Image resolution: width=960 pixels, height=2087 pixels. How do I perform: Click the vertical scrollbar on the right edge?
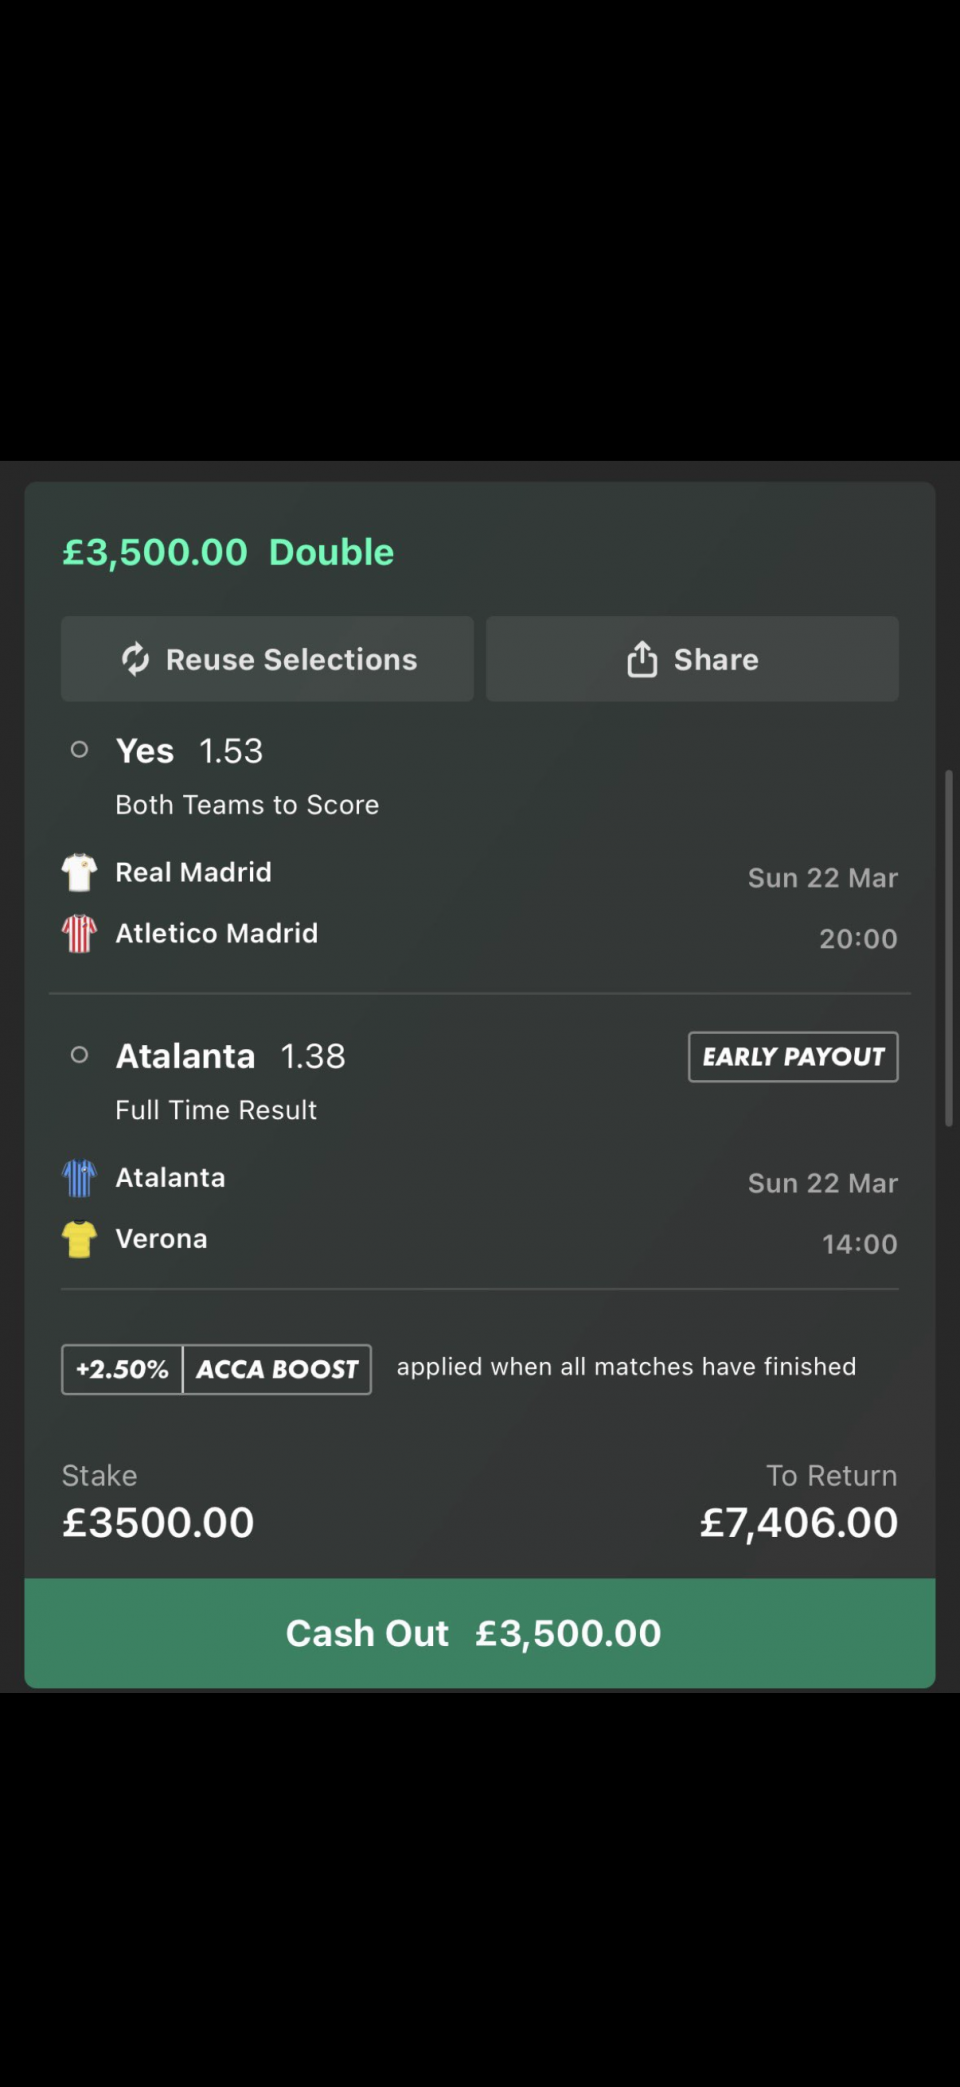(x=948, y=948)
